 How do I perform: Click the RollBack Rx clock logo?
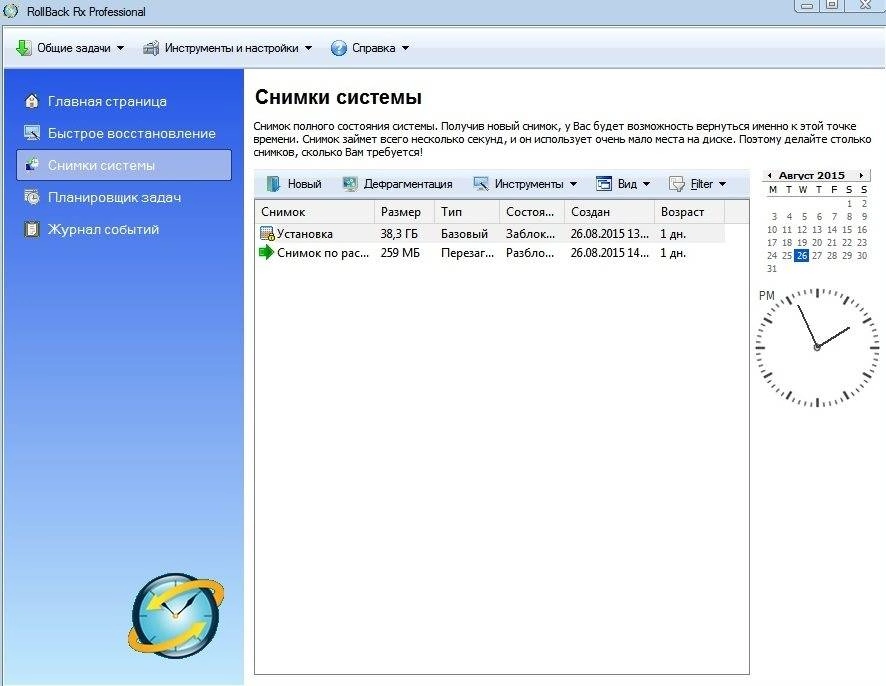[x=176, y=616]
